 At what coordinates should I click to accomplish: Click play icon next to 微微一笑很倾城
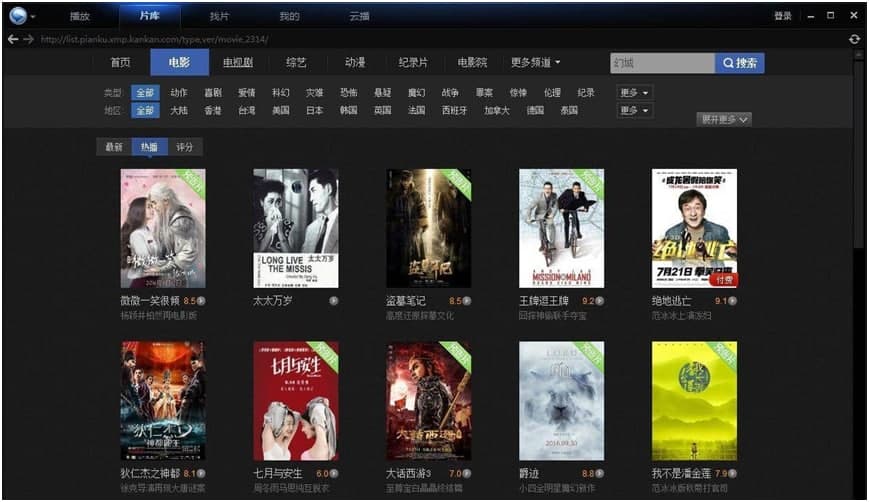(201, 301)
